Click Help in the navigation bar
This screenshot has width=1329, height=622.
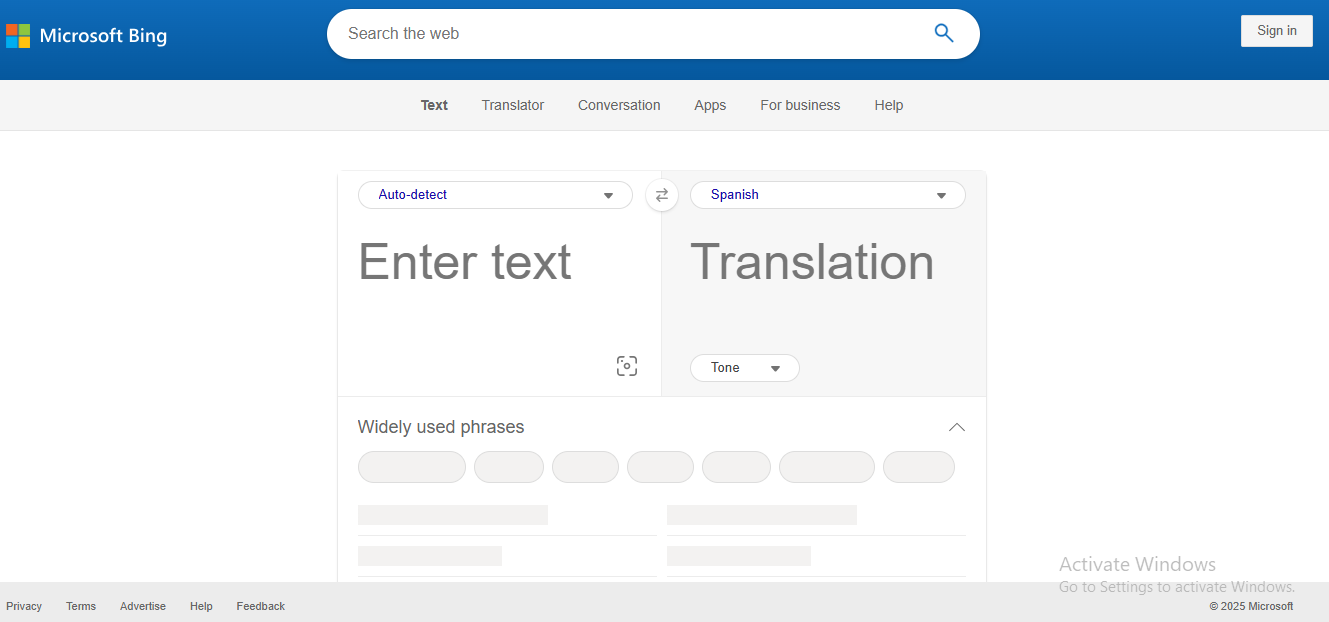(x=888, y=105)
